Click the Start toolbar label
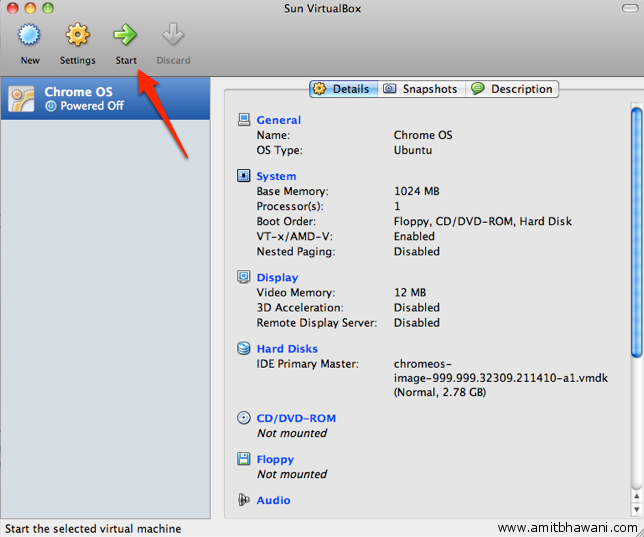The width and height of the screenshot is (644, 537). coord(126,60)
